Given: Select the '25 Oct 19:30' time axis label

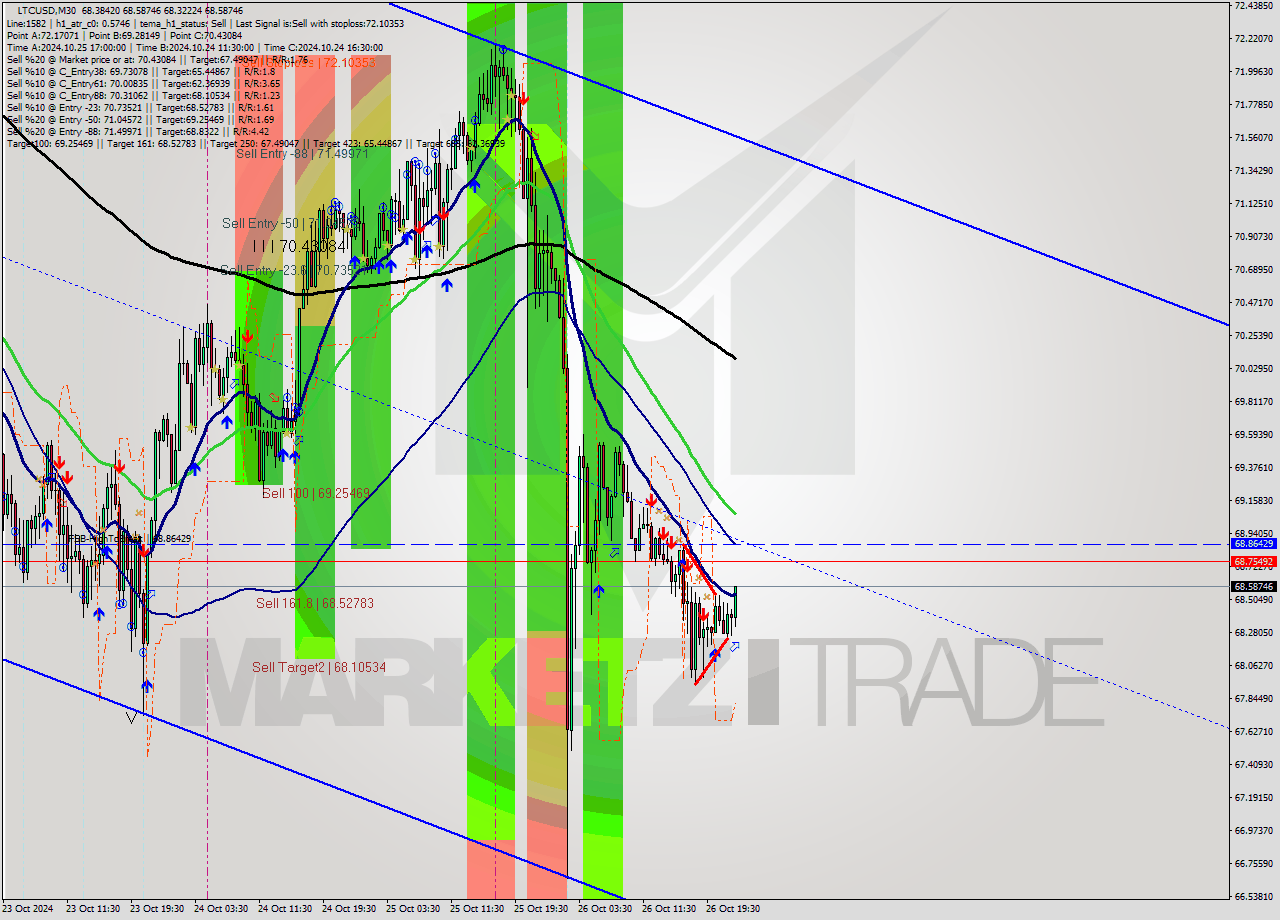Looking at the screenshot, I should [x=541, y=909].
